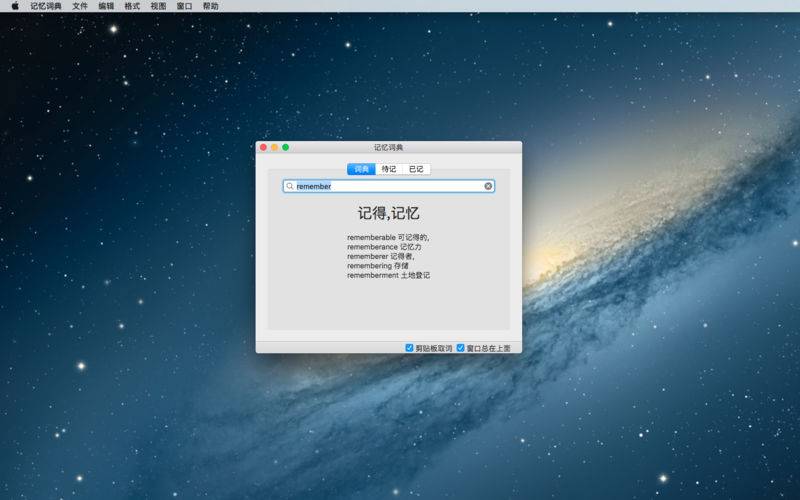Click the magnifier icon in search field
Screen dimensions: 800x500
click(x=290, y=186)
